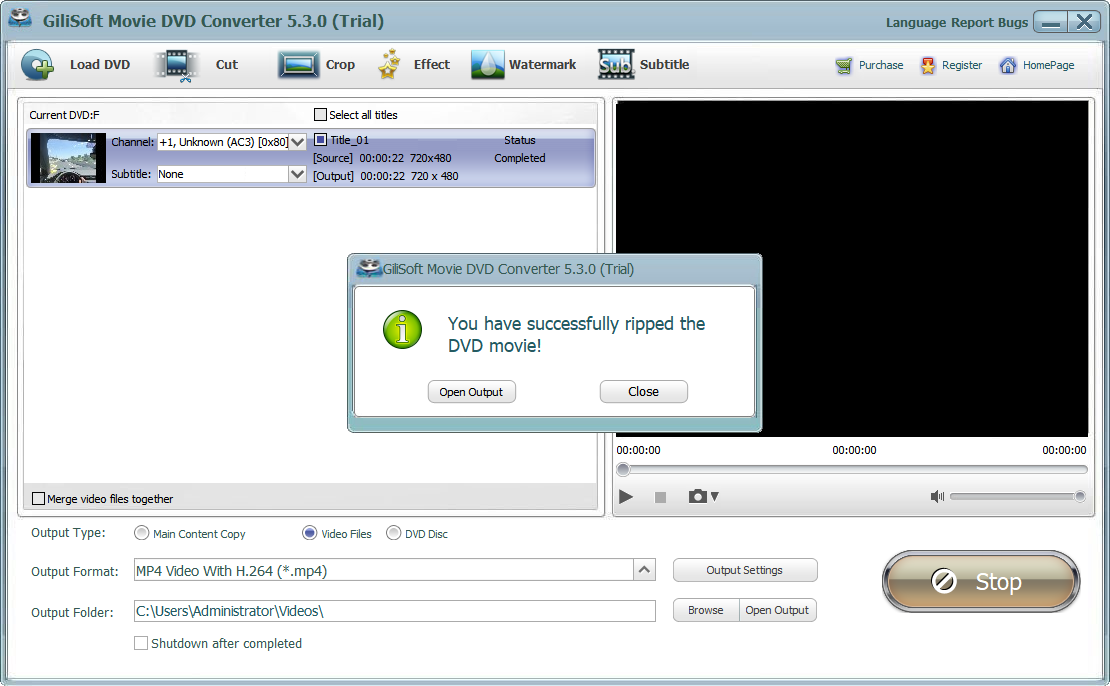
Task: Open snapshot options arrow beside camera
Action: point(714,496)
